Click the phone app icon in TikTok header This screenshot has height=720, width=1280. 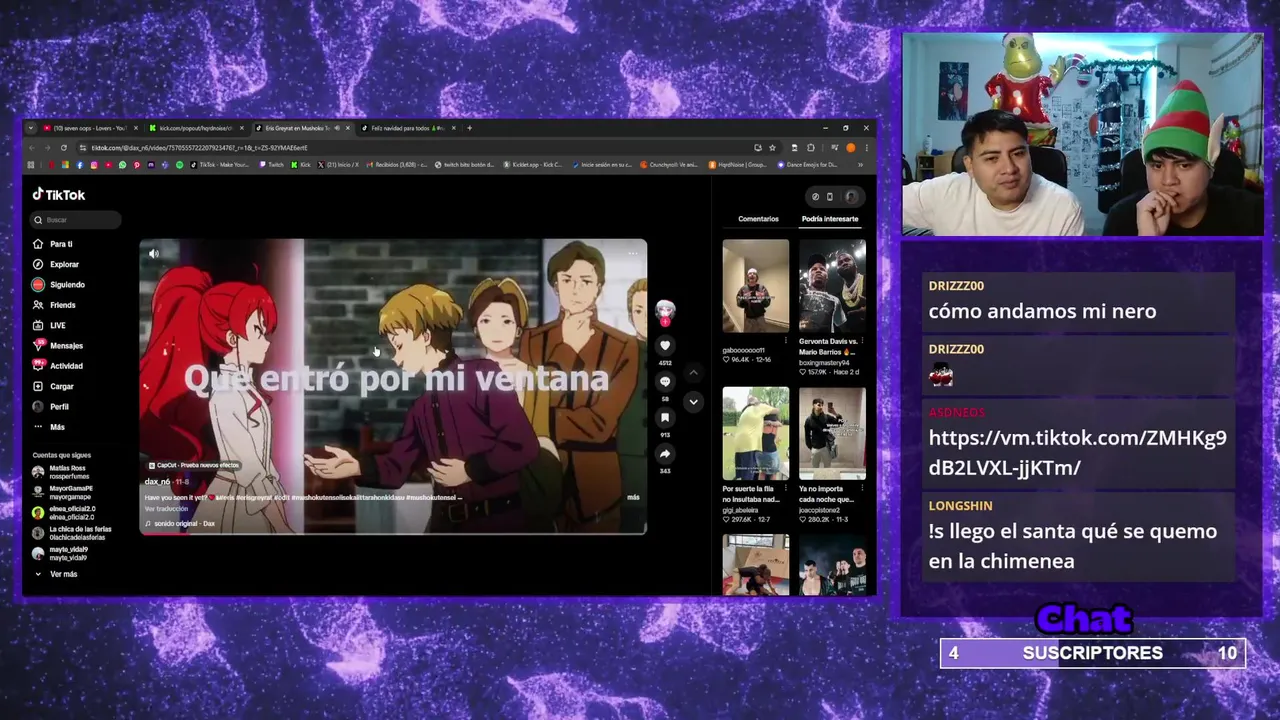pyautogui.click(x=831, y=197)
